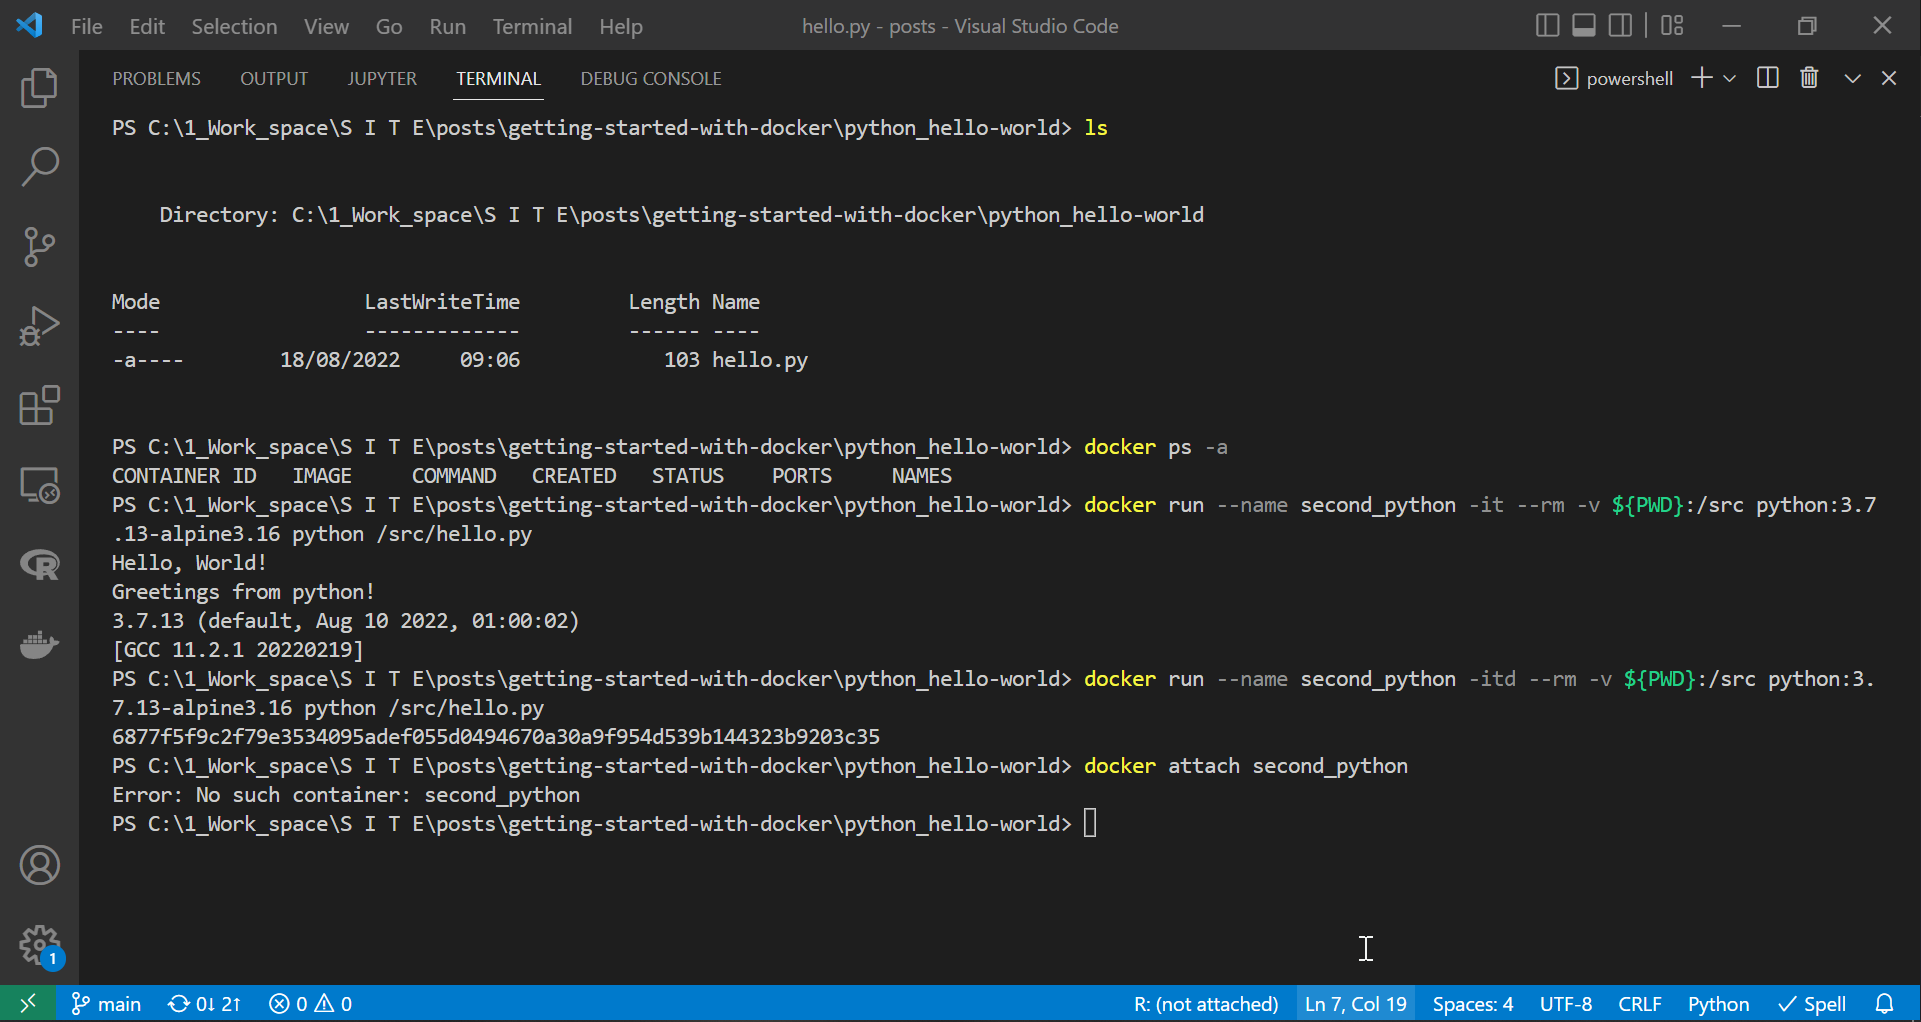
Task: Switch to the DEBUG CONSOLE tab
Action: [650, 78]
